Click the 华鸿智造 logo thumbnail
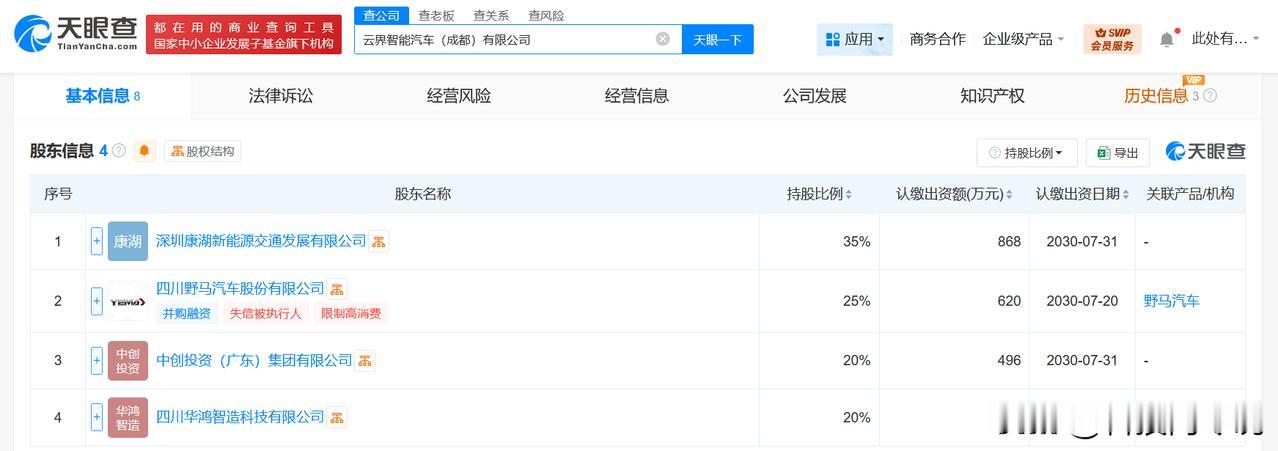This screenshot has width=1278, height=451. pos(128,417)
